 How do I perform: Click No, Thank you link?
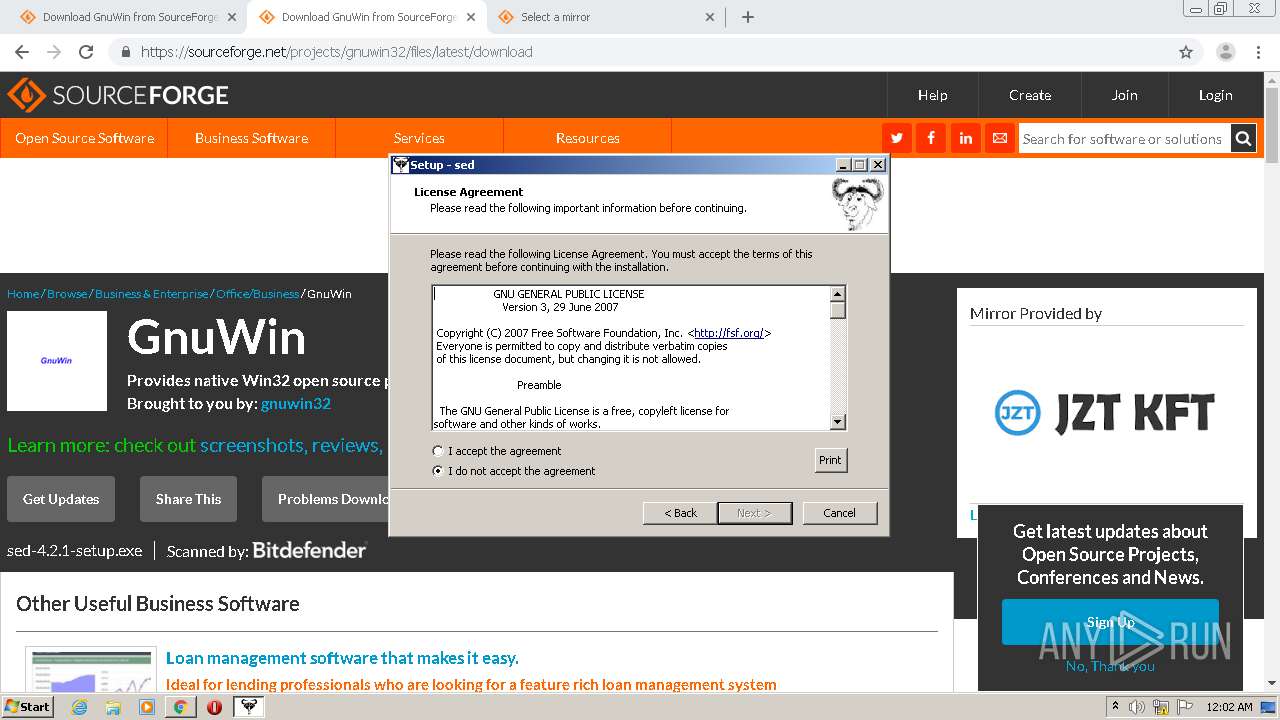click(x=1110, y=666)
